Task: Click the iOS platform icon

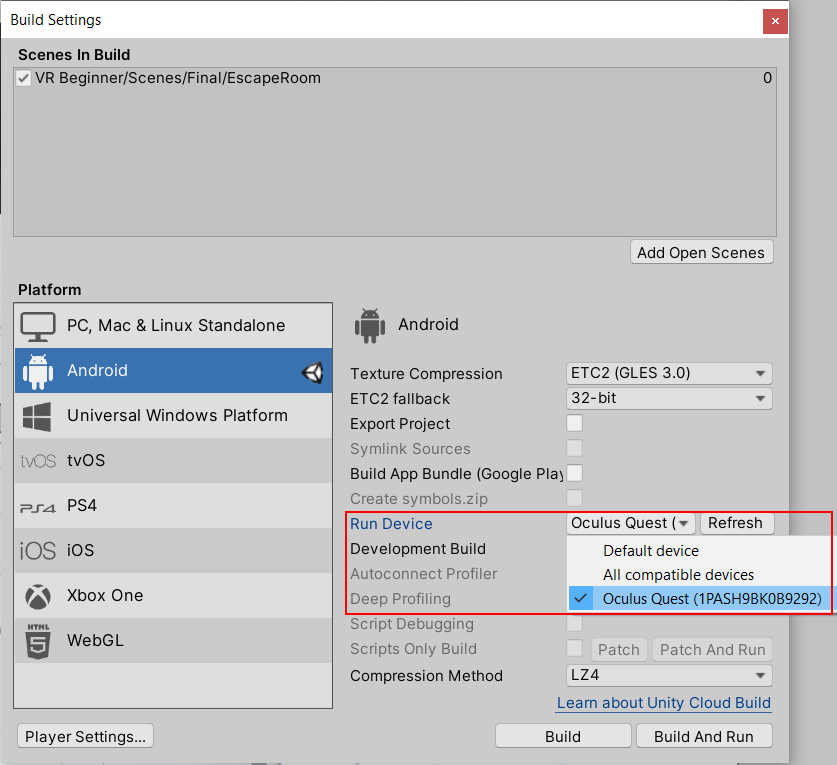Action: [x=38, y=550]
